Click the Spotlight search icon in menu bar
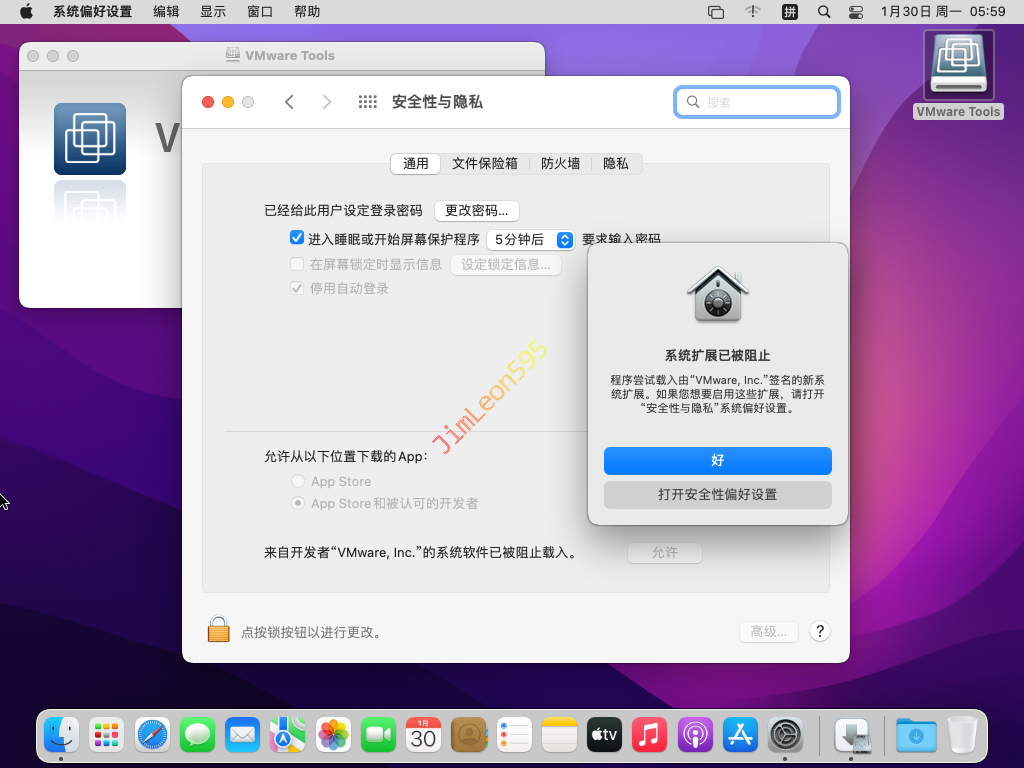Image resolution: width=1024 pixels, height=768 pixels. coord(824,12)
